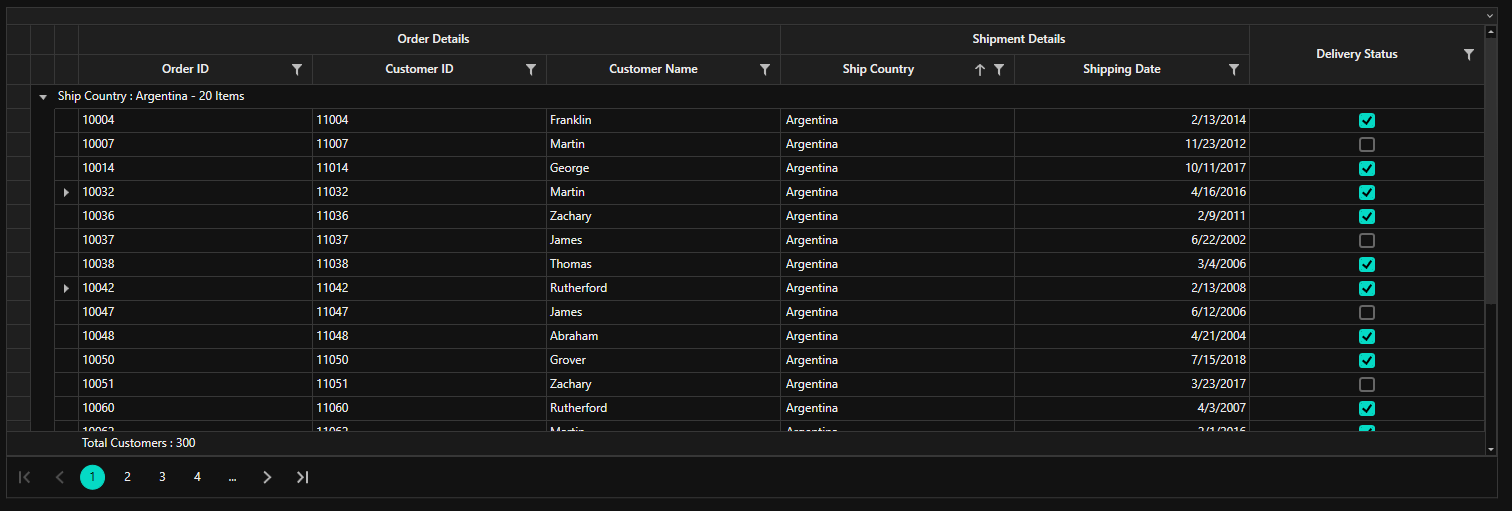
Task: Click the Ship Country ascending sort arrow
Action: [x=980, y=69]
